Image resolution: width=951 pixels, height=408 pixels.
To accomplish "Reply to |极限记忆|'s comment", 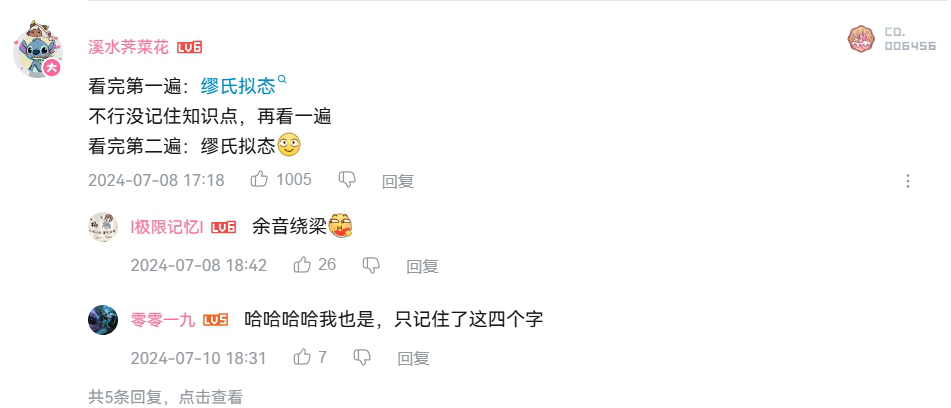I will tap(422, 266).
